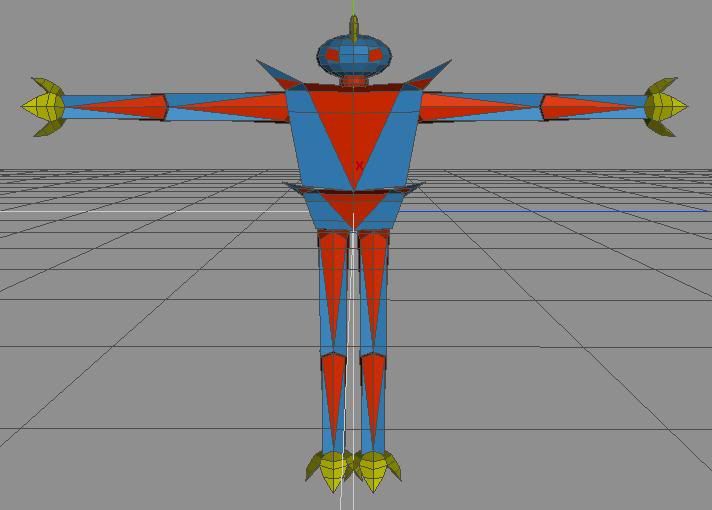This screenshot has width=712, height=510.
Task: Pick the yellow claw hand at screen right
Action: pyautogui.click(x=666, y=107)
